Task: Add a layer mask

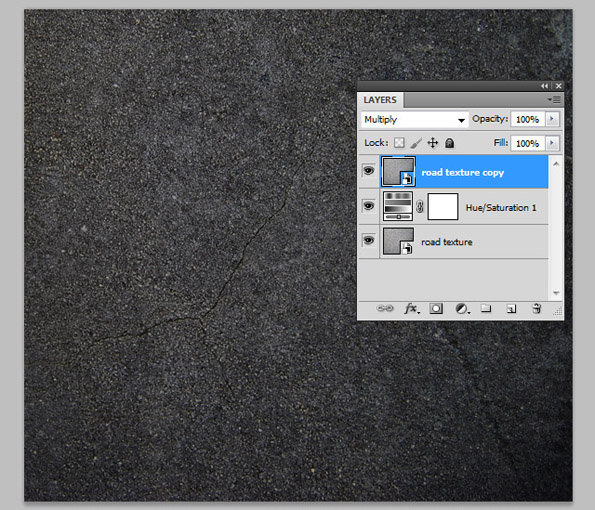Action: click(x=436, y=309)
